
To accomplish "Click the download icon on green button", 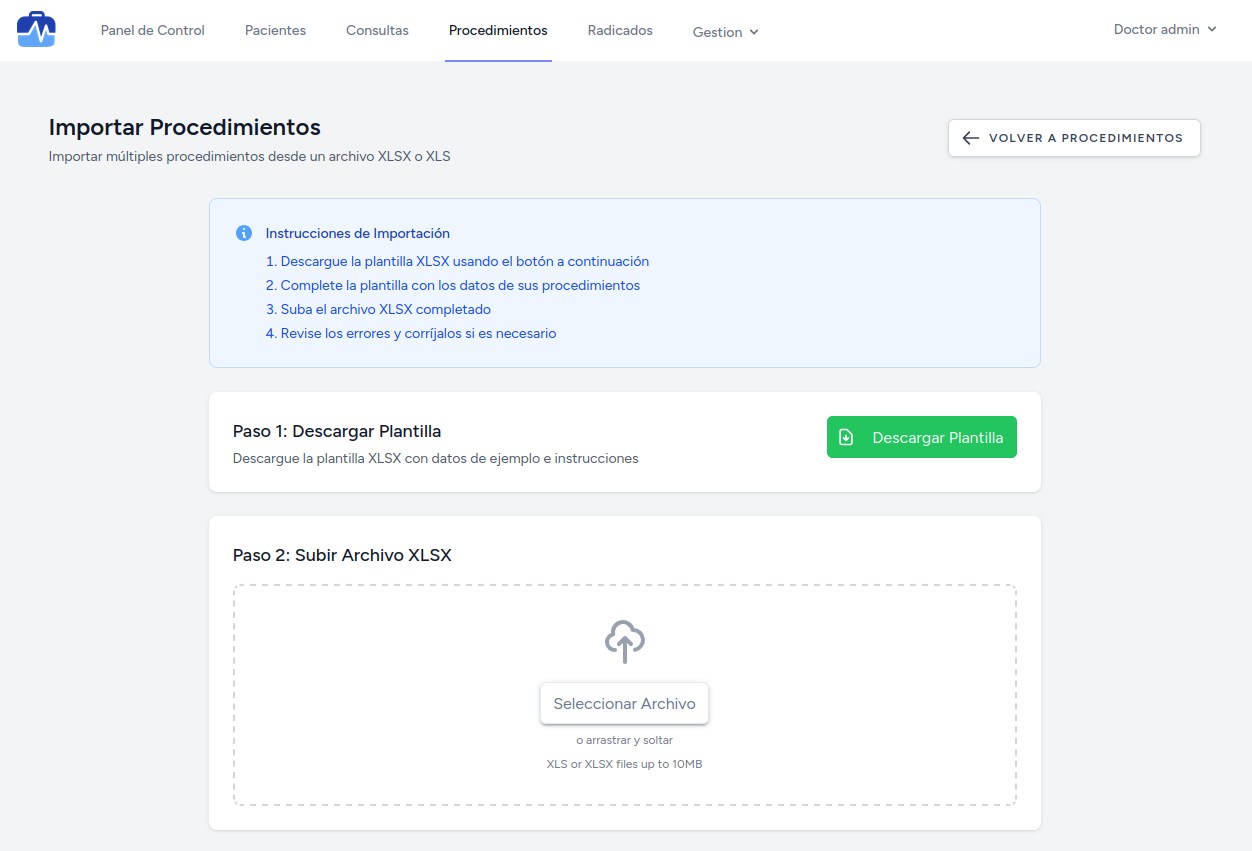I will click(x=846, y=437).
